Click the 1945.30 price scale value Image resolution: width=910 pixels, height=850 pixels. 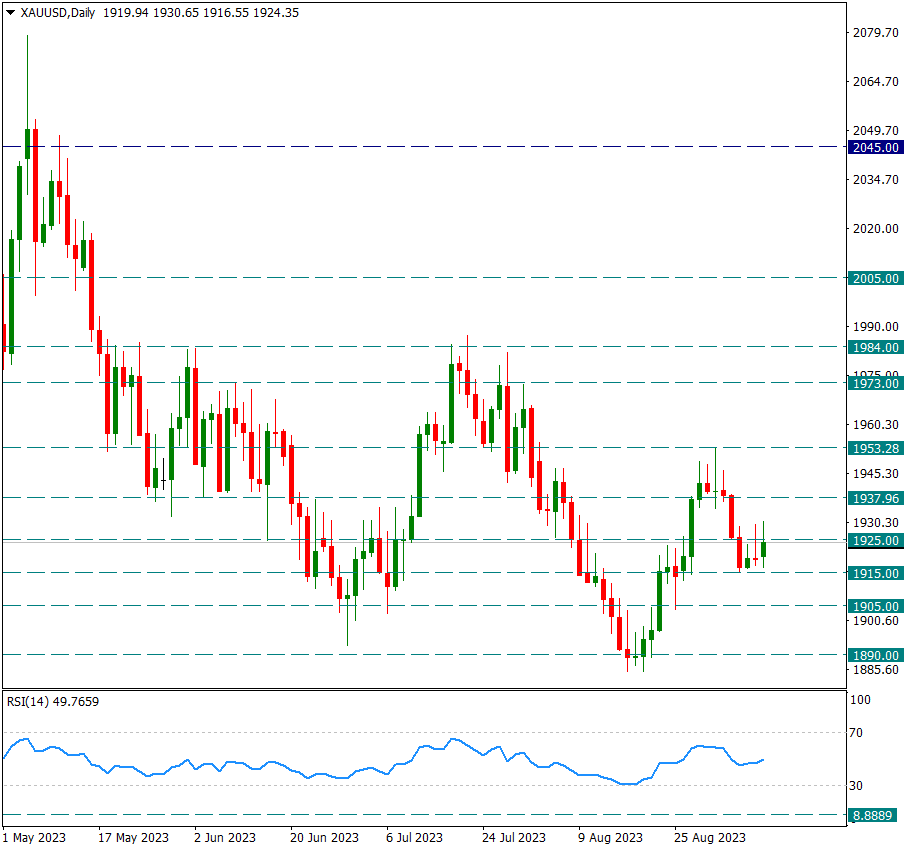click(x=875, y=473)
